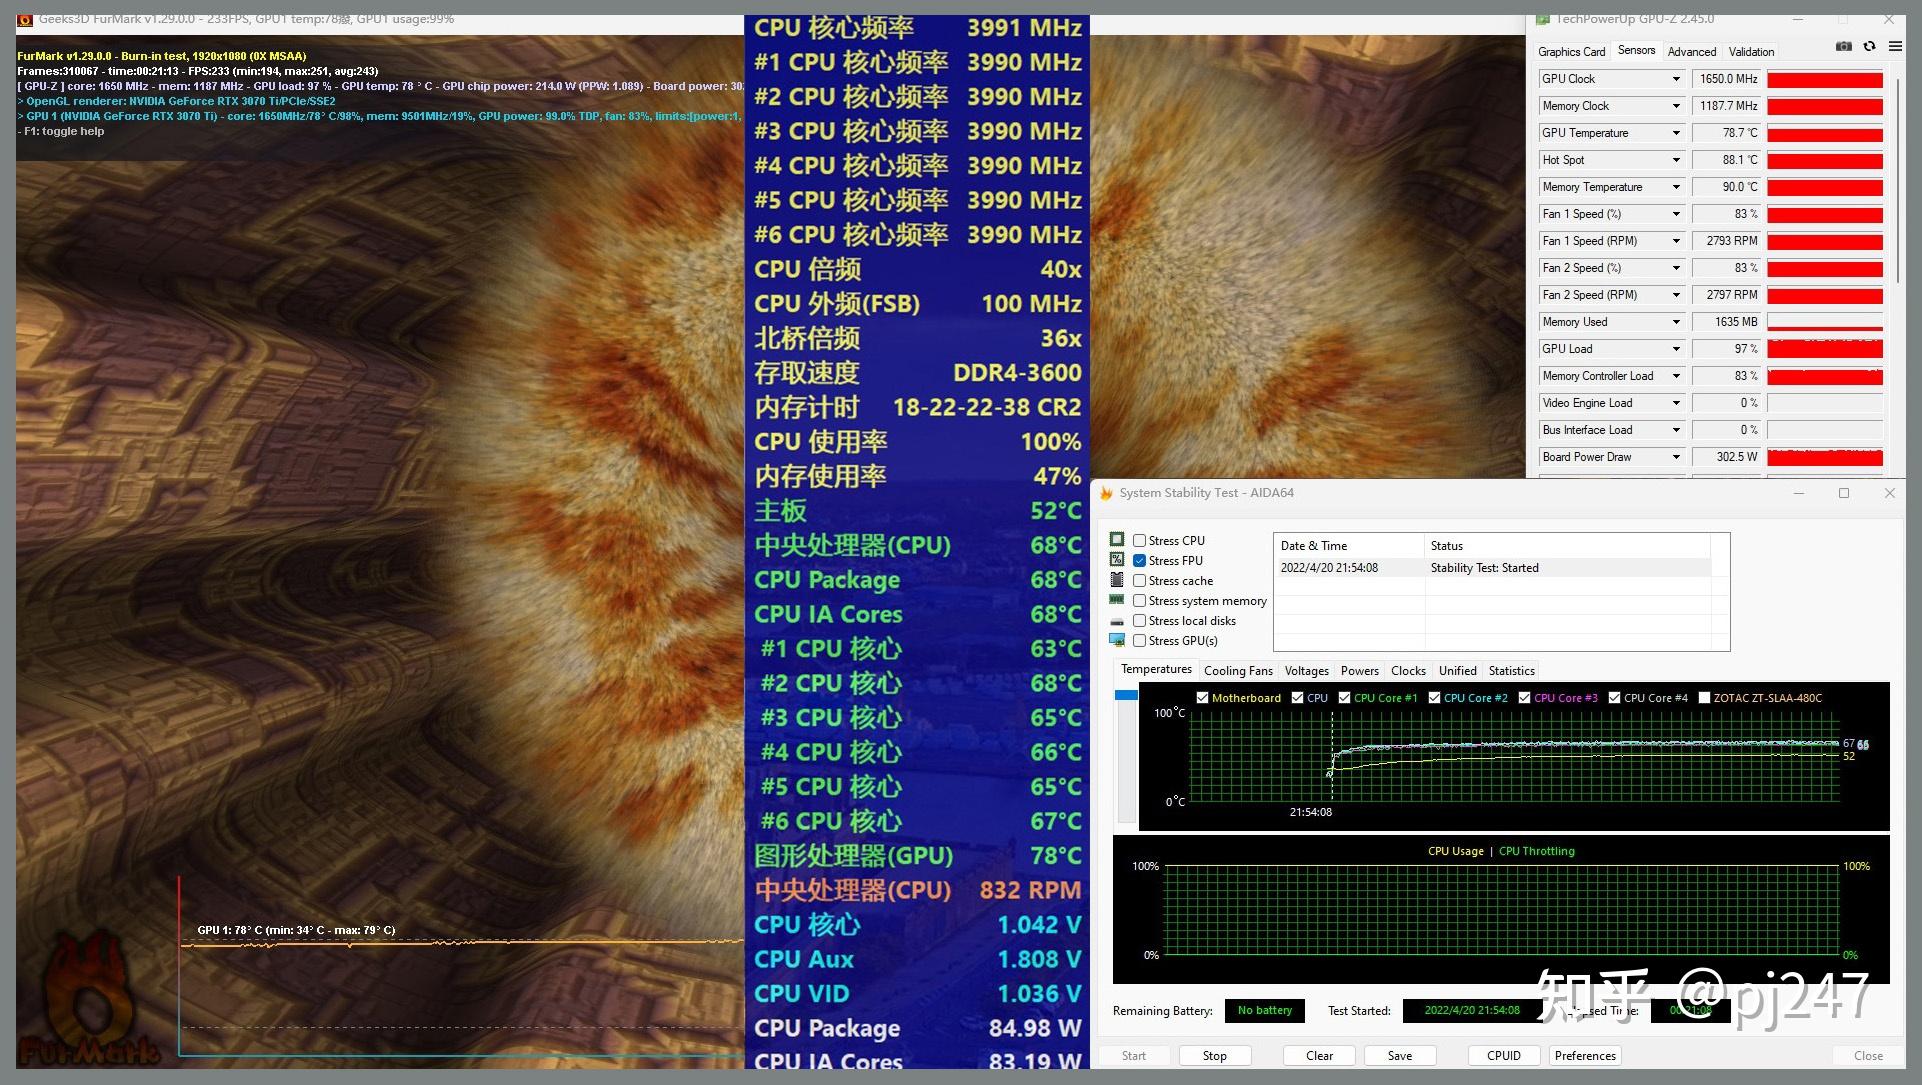Switch to Validation tab in GPU-Z
This screenshot has height=1085, width=1922.
tap(1751, 52)
